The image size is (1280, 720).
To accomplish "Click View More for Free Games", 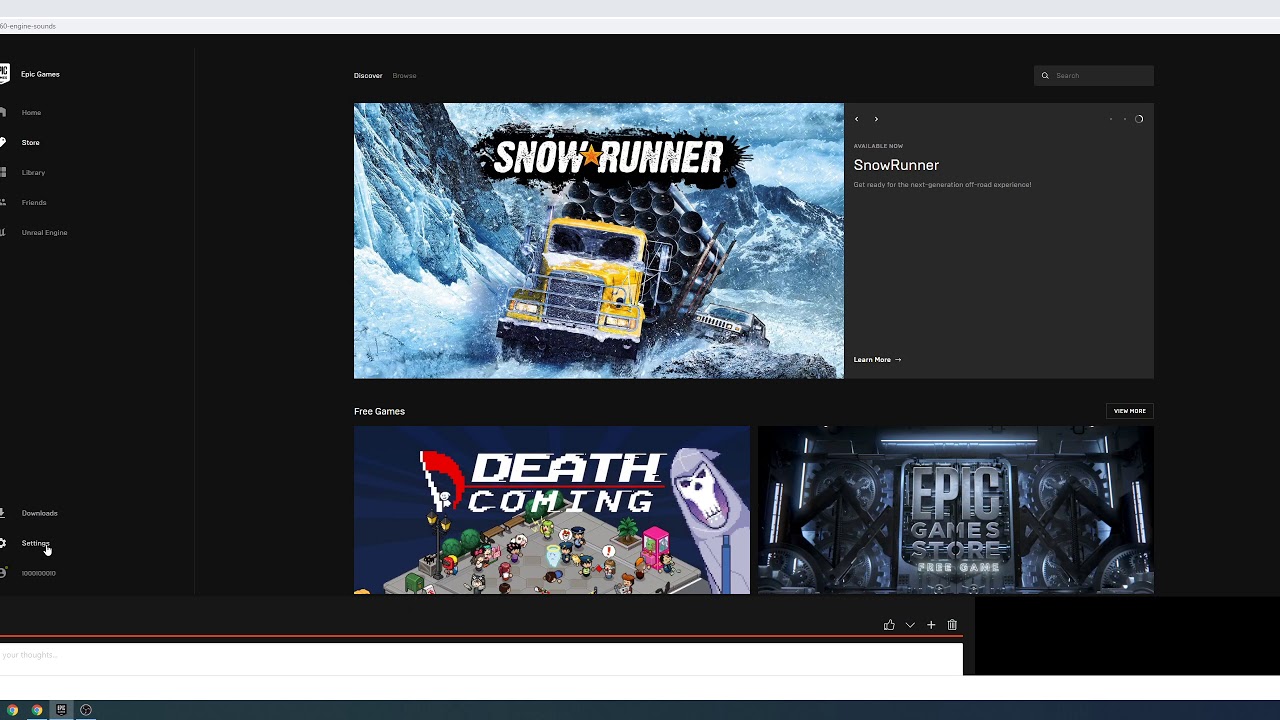I will pos(1130,411).
